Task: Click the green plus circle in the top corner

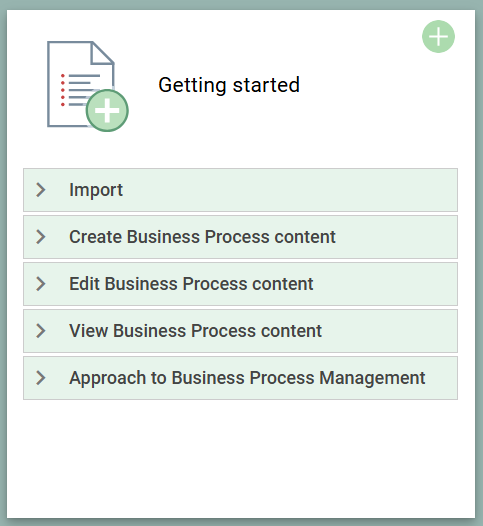Action: pyautogui.click(x=438, y=36)
